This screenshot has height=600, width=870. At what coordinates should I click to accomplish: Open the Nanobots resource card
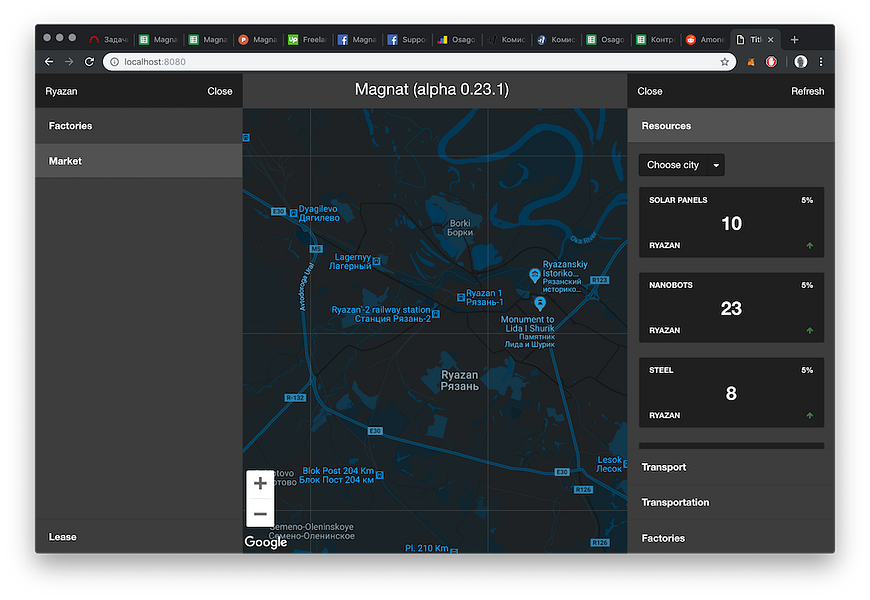[731, 307]
